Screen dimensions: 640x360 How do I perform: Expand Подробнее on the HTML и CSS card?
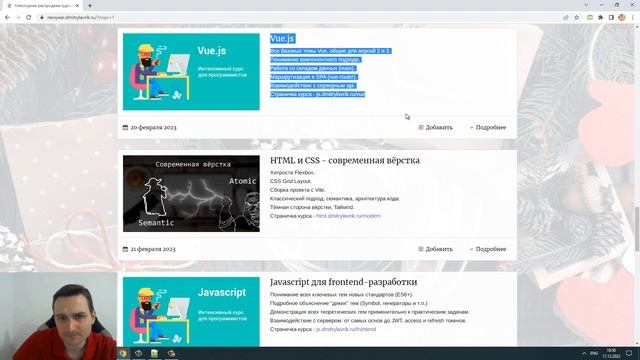point(488,249)
